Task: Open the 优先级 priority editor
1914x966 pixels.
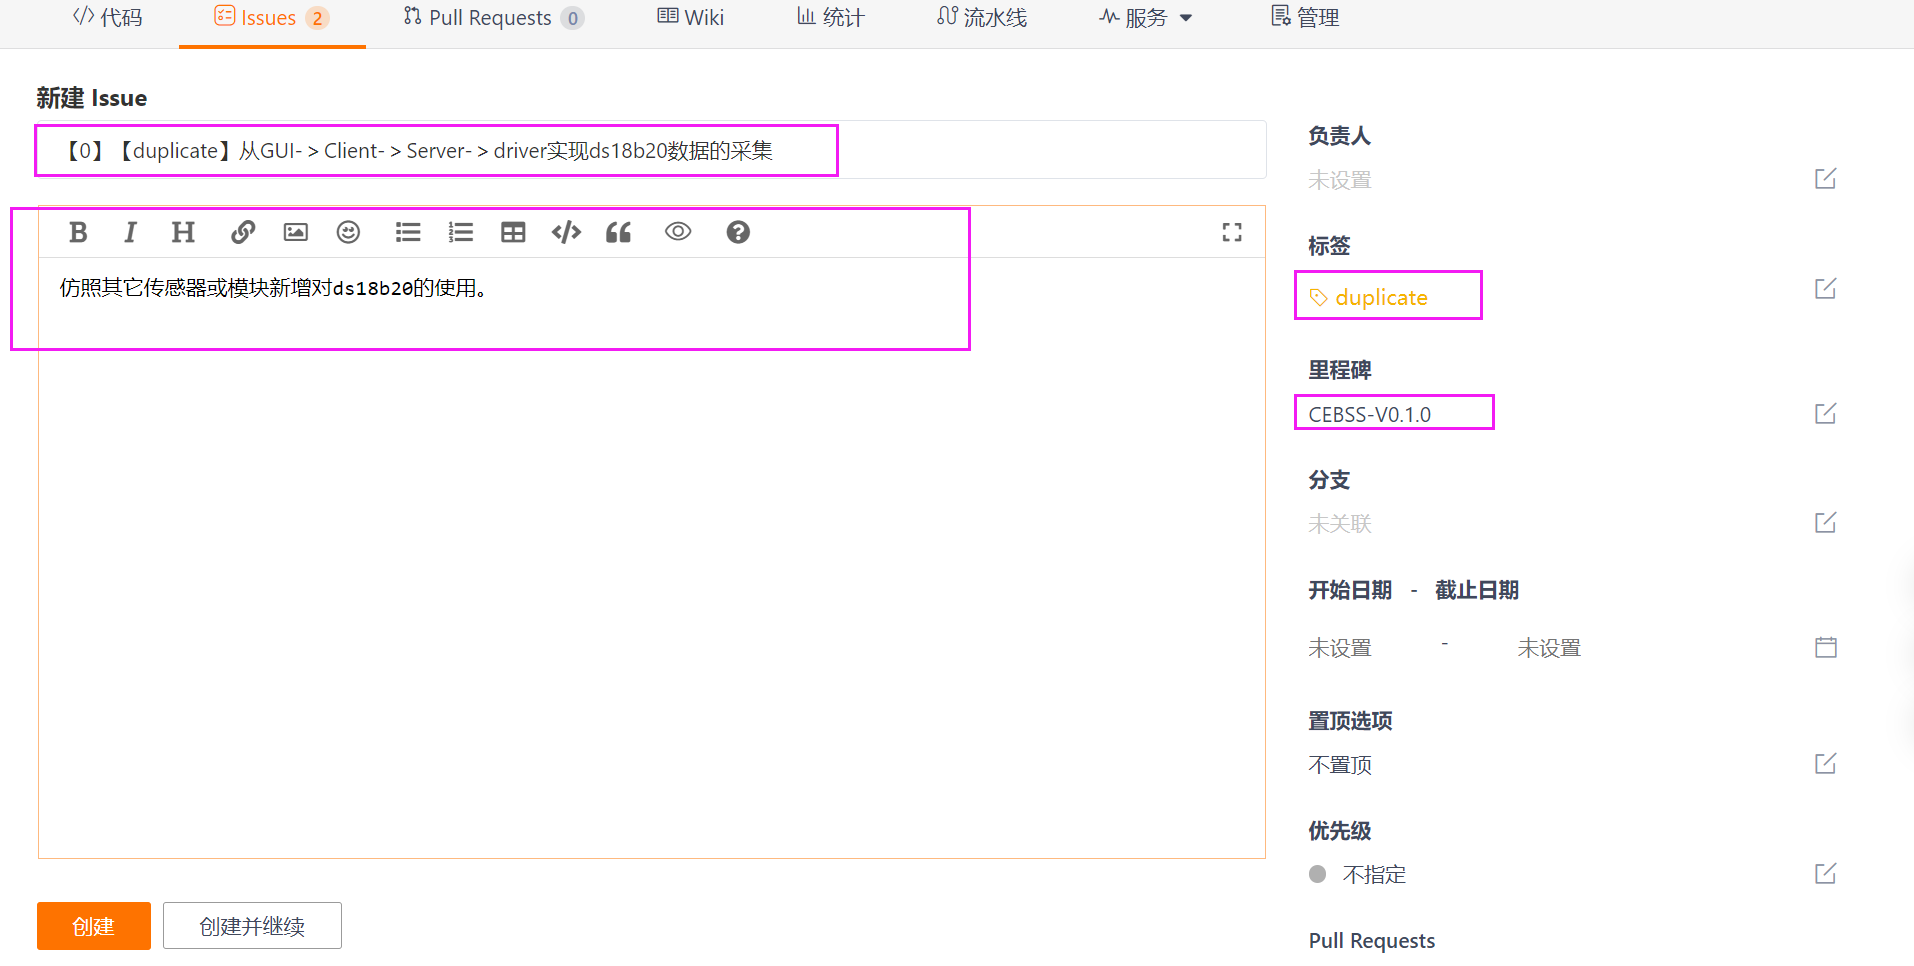Action: pyautogui.click(x=1825, y=873)
